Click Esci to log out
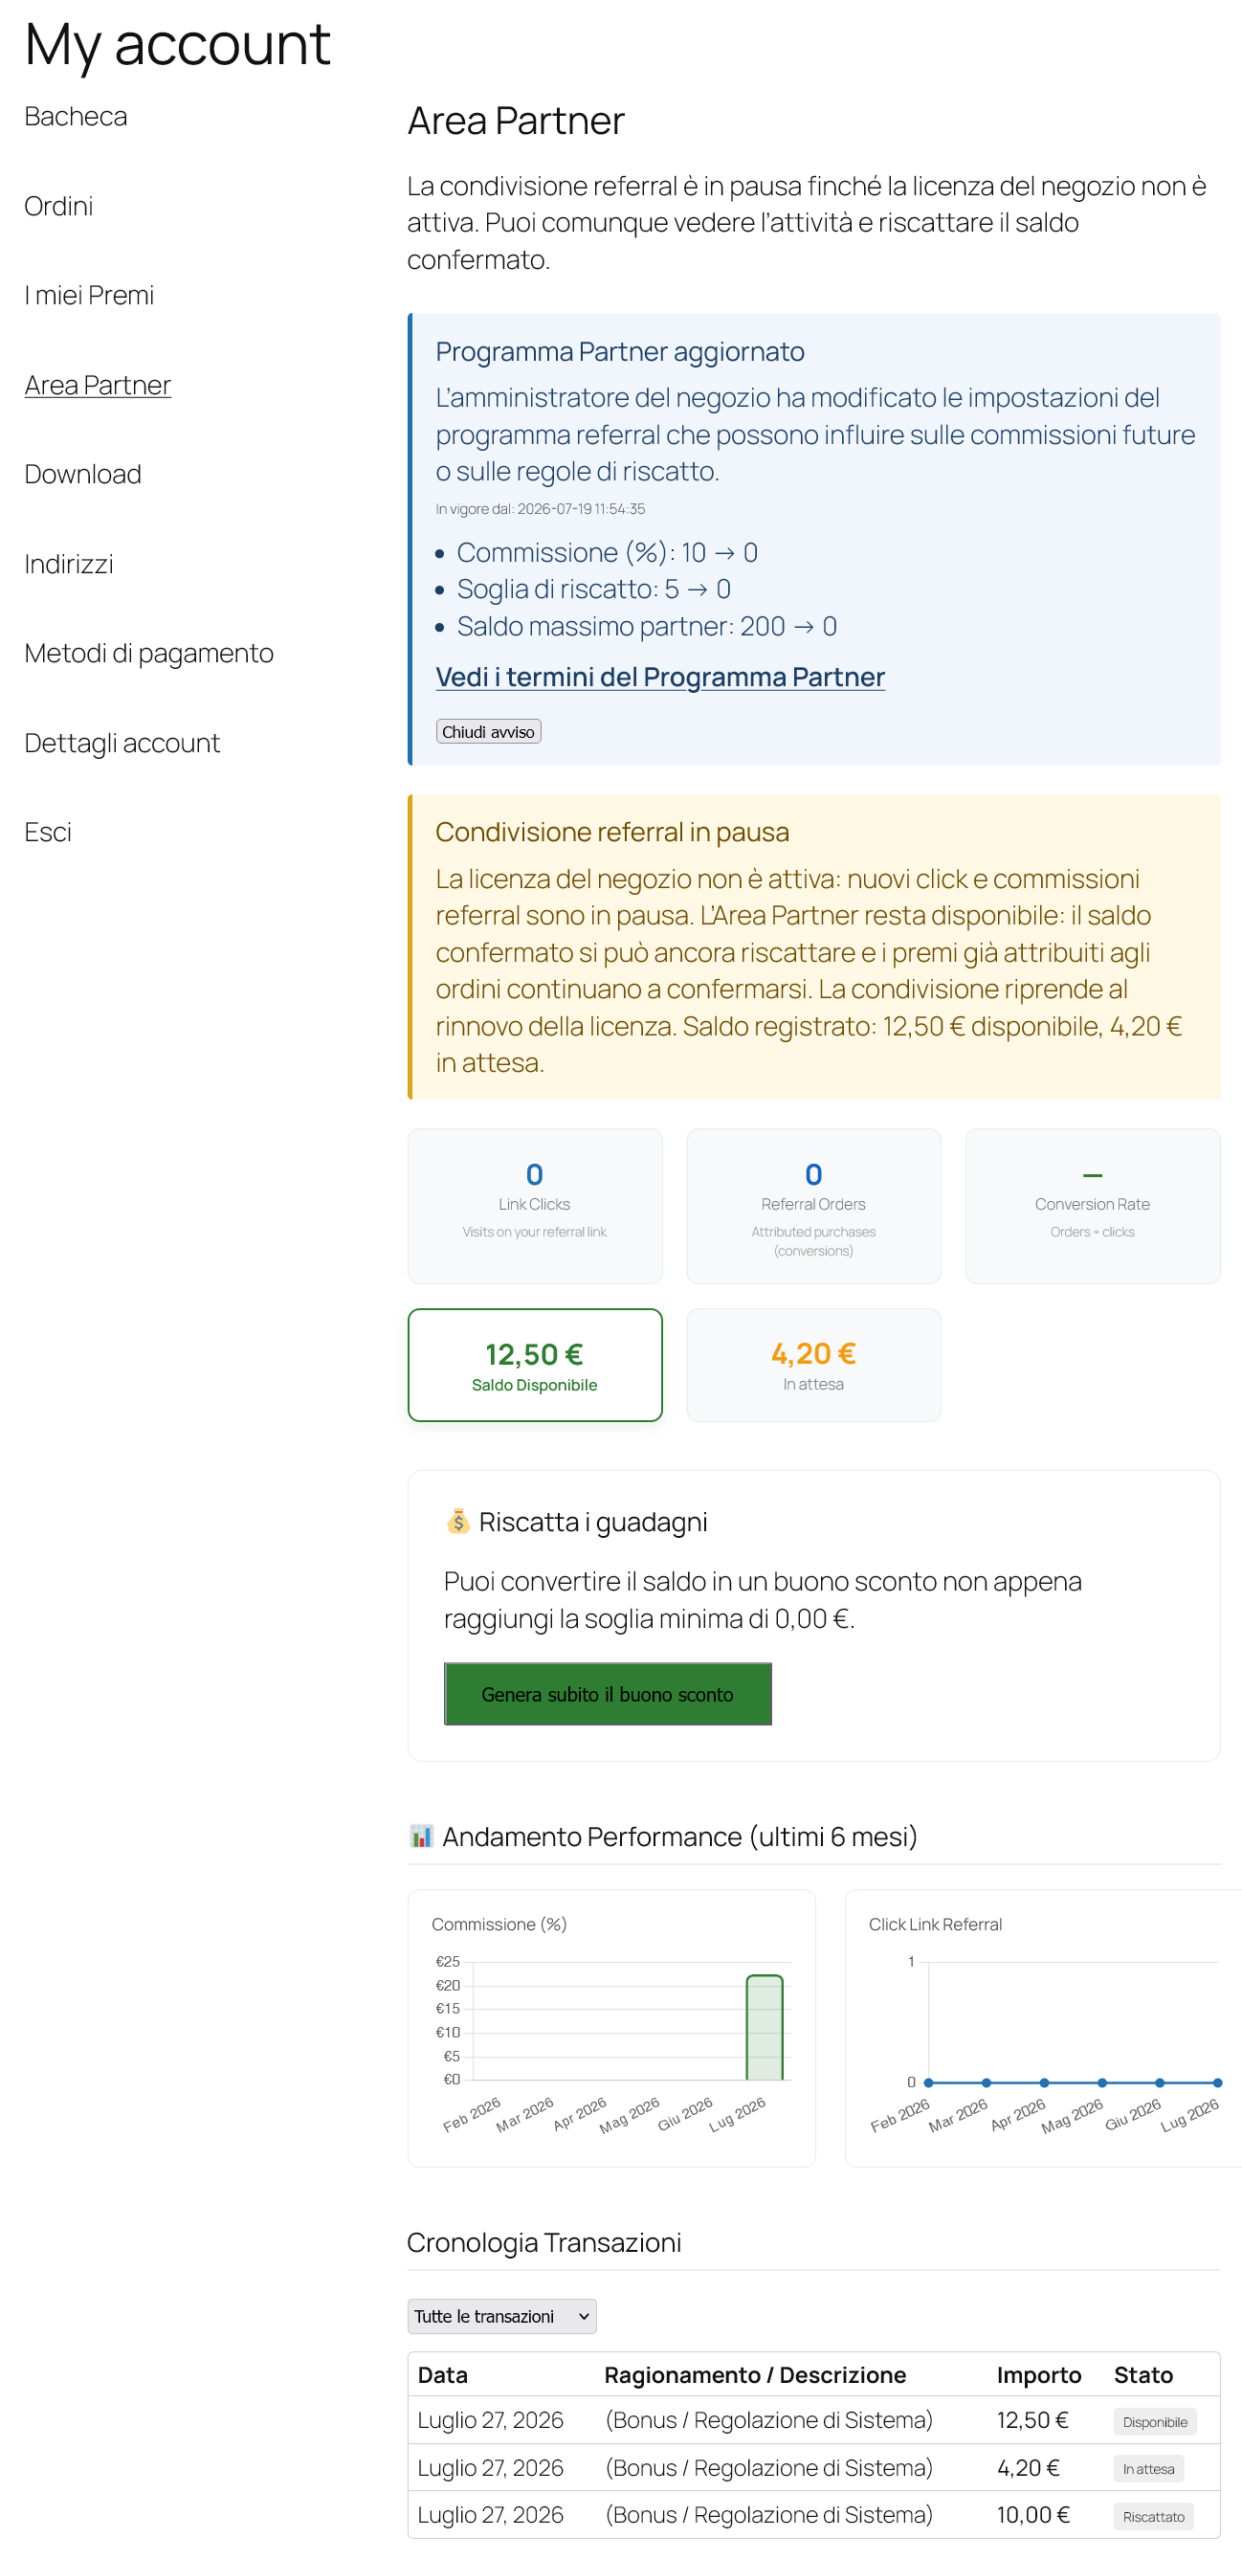 [x=47, y=832]
